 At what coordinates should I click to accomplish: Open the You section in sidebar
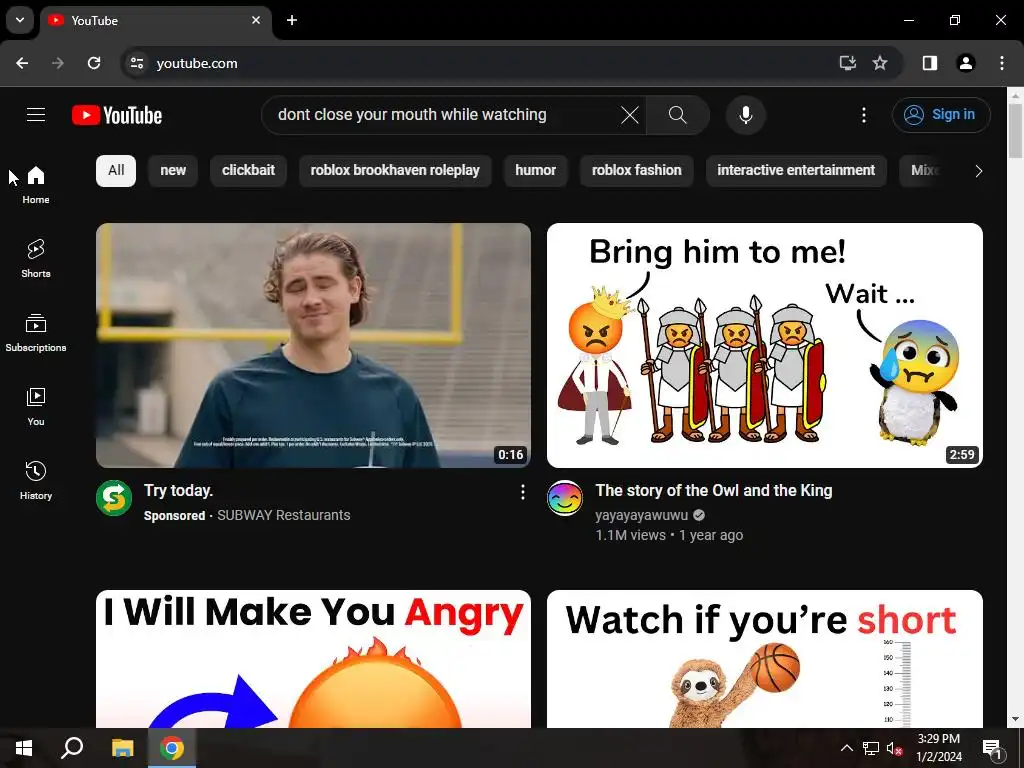pyautogui.click(x=36, y=406)
